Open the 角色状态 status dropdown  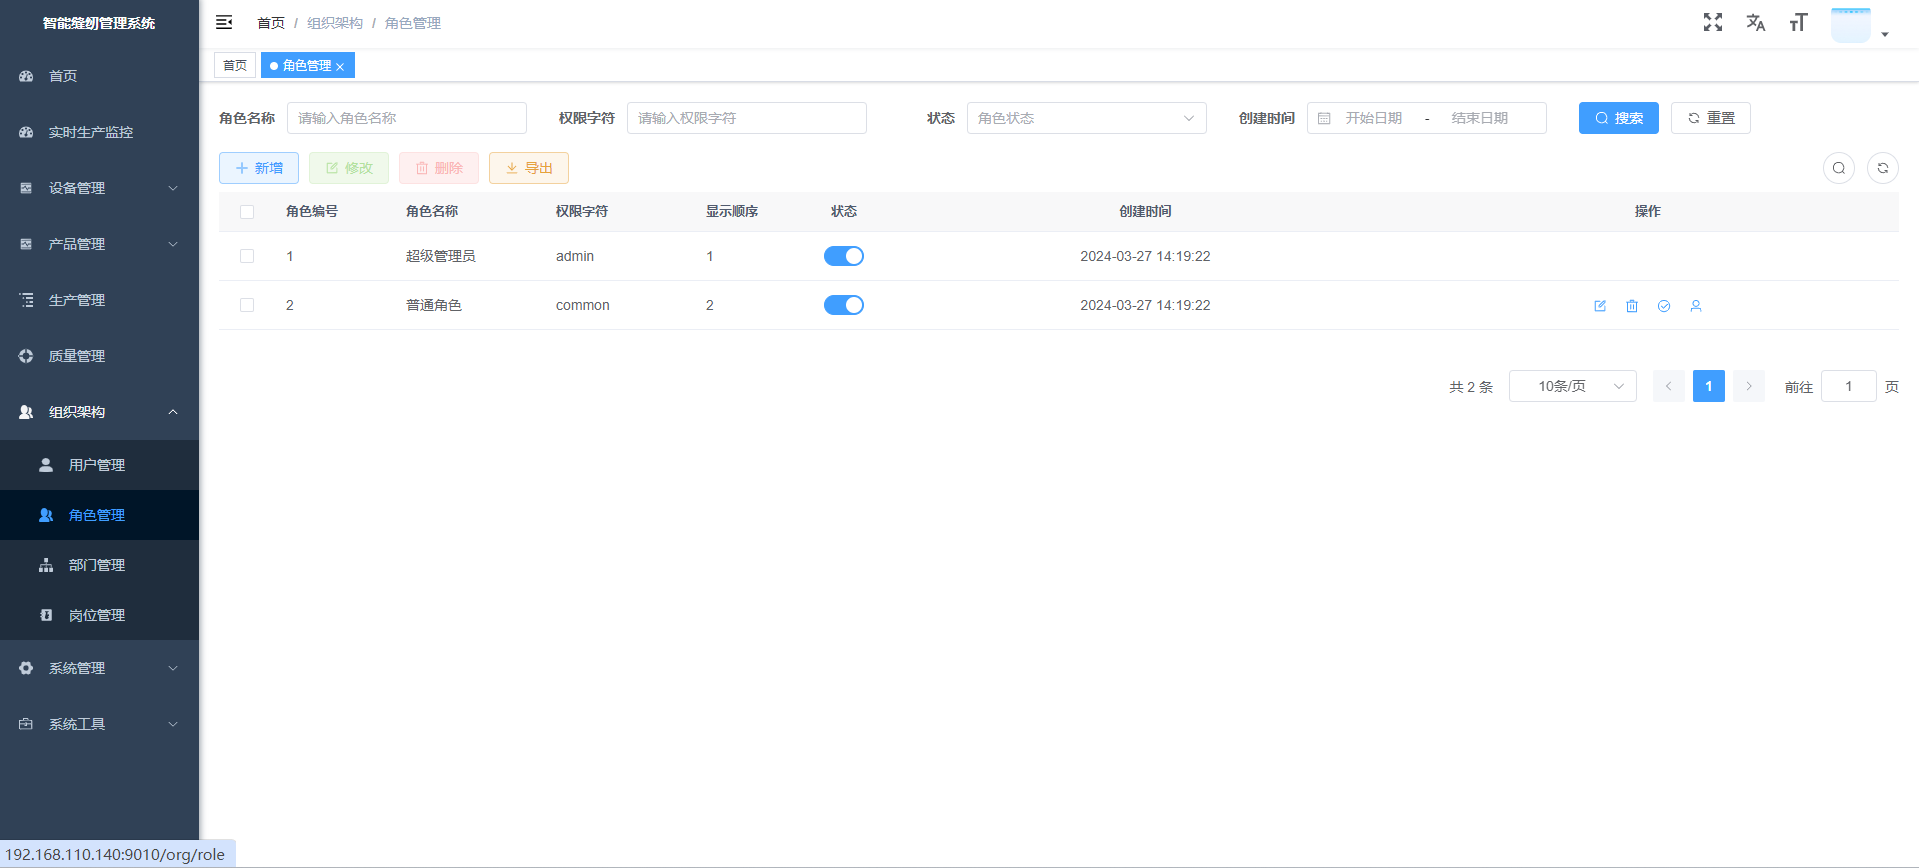click(x=1086, y=118)
